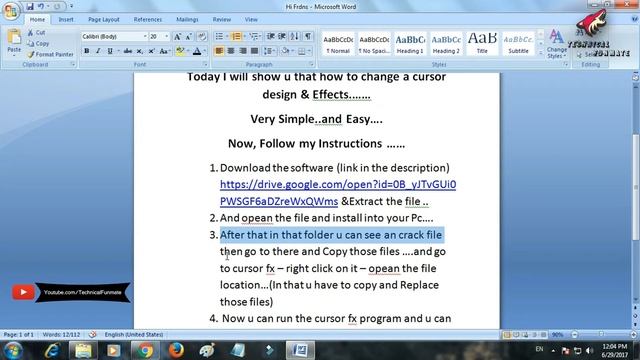Toggle Italic formatting
This screenshot has width=640, height=360.
point(98,51)
